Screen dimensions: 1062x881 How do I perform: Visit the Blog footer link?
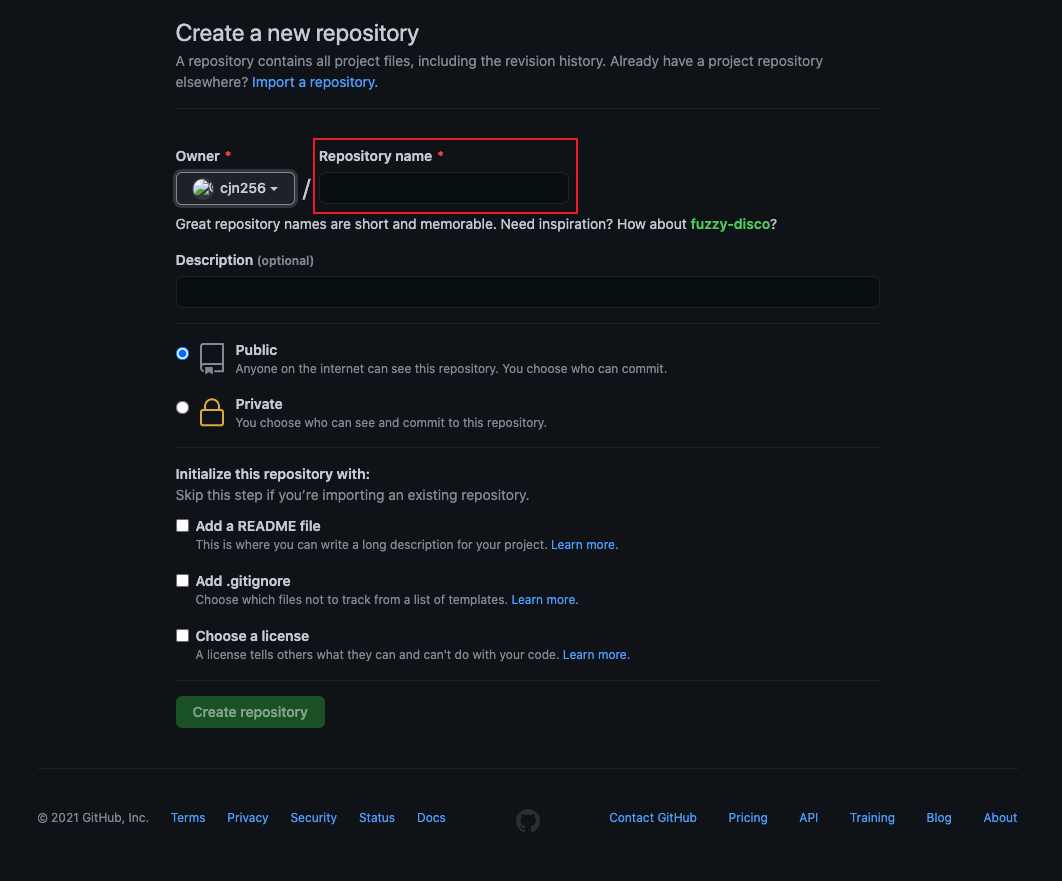pyautogui.click(x=939, y=817)
